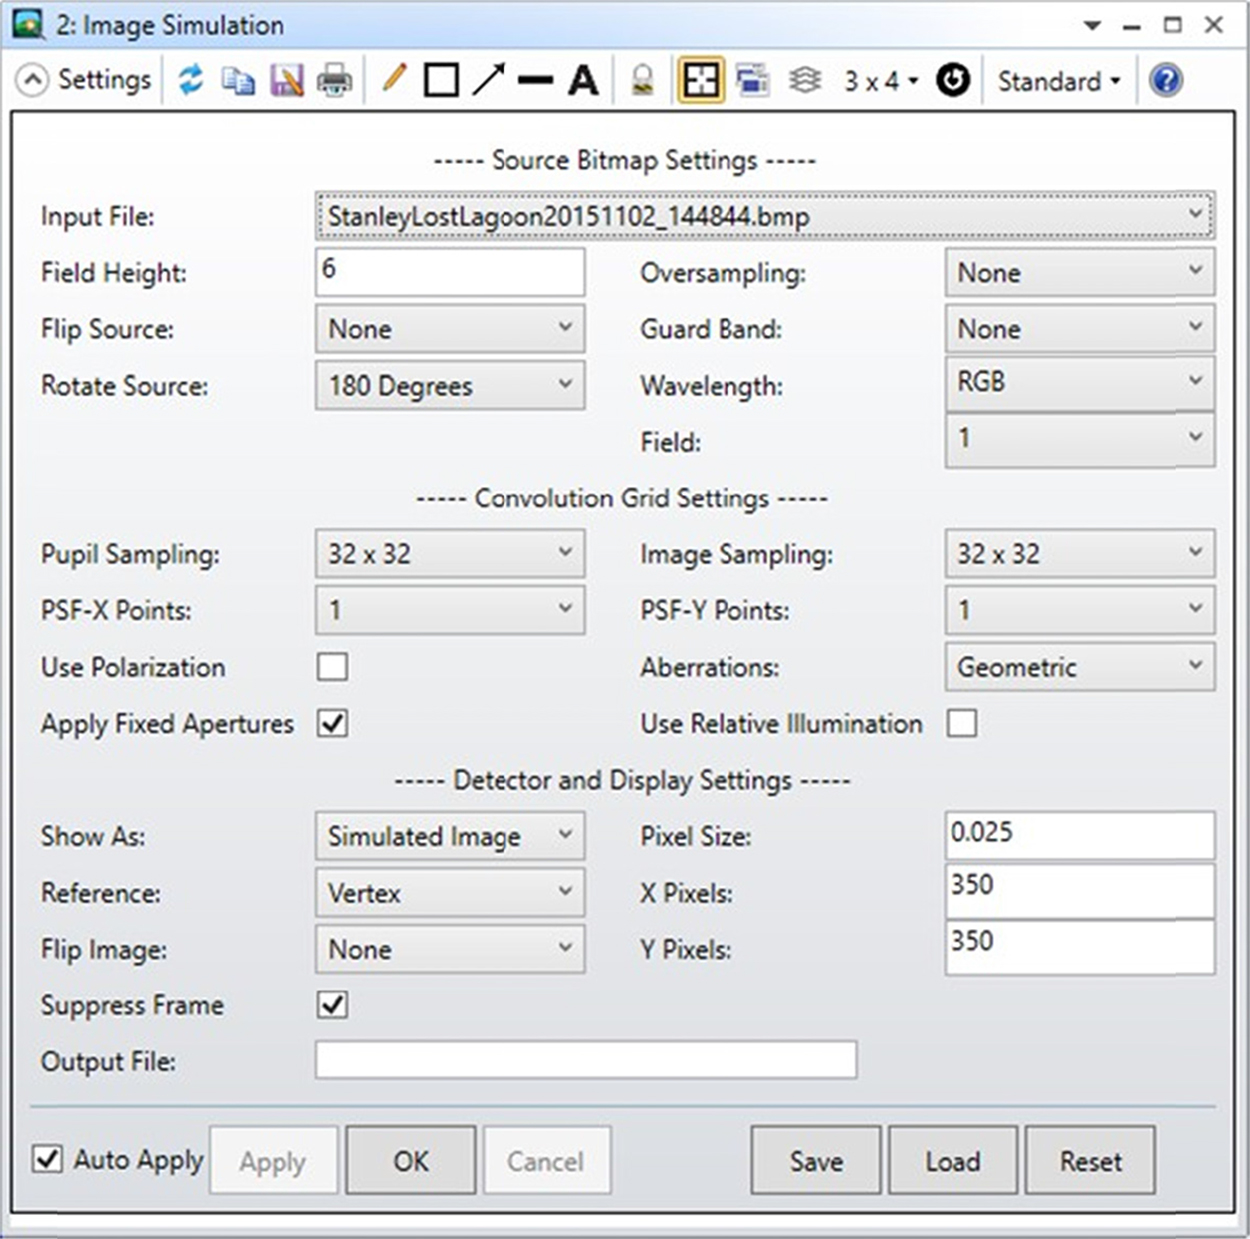Viewport: 1250px width, 1239px height.
Task: Uncheck Apply Fixed Apertures
Action: click(x=332, y=724)
